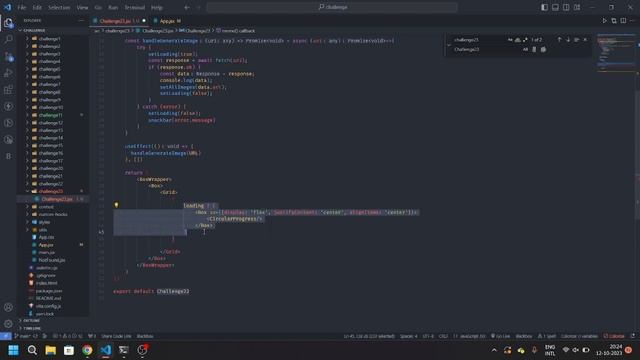
Task: Toggle Use Regular Expression in find widget
Action: pos(525,40)
